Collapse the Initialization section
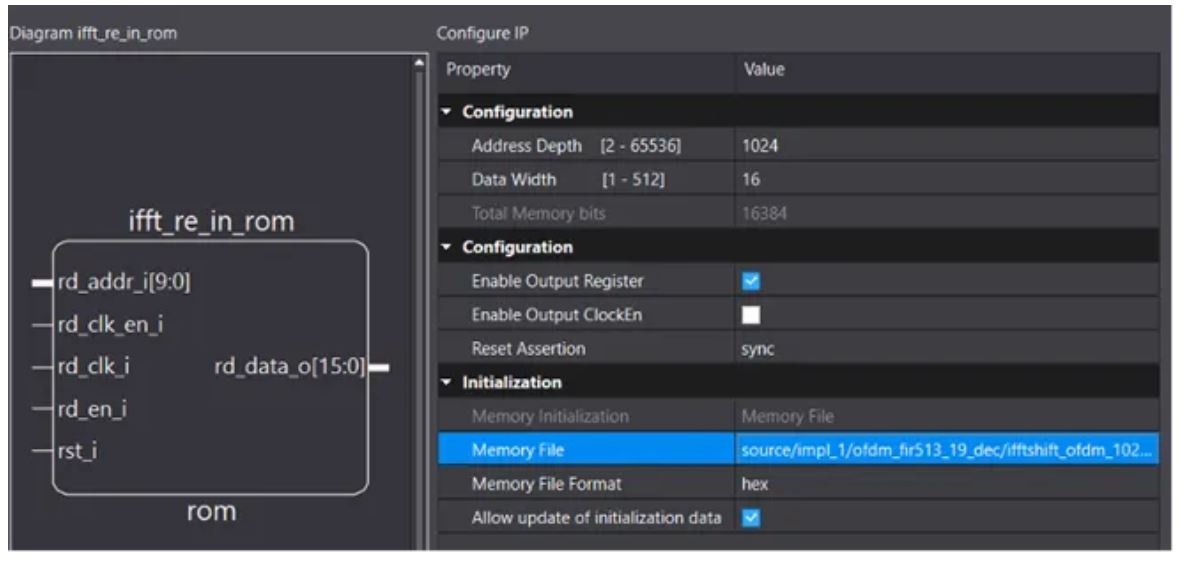 pyautogui.click(x=447, y=382)
